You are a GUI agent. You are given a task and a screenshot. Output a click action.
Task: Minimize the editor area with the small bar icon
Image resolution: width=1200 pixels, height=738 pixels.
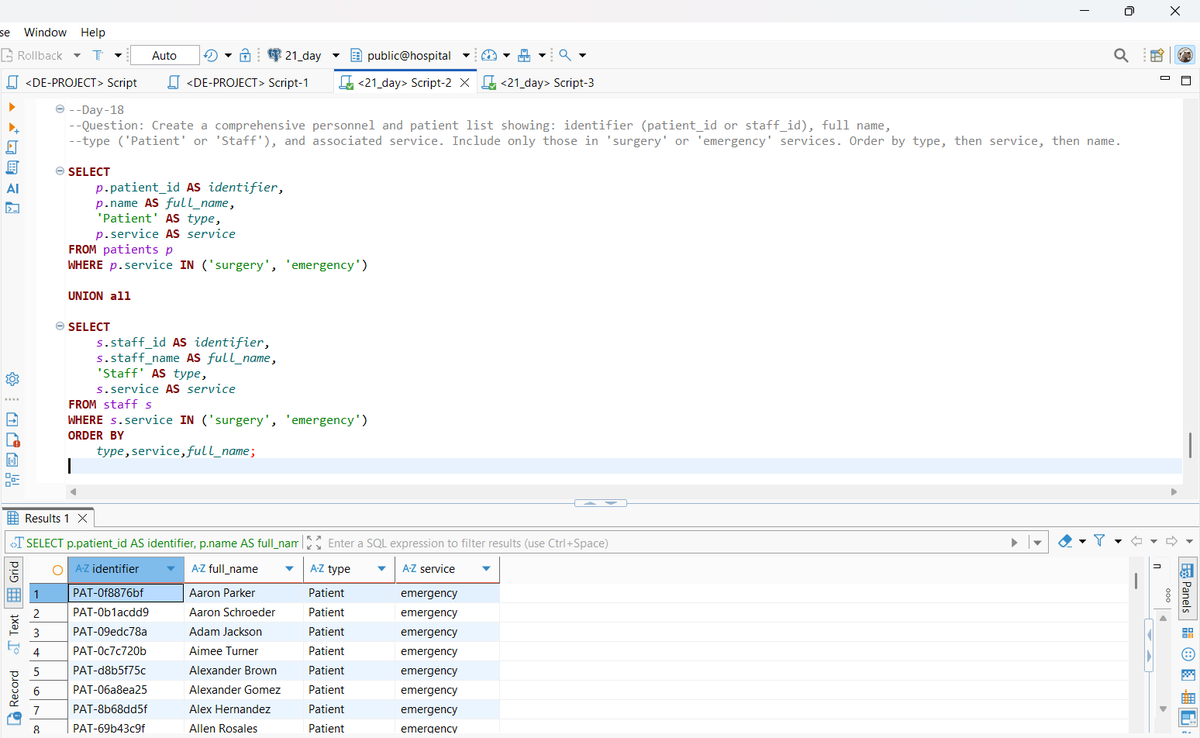coord(1166,80)
